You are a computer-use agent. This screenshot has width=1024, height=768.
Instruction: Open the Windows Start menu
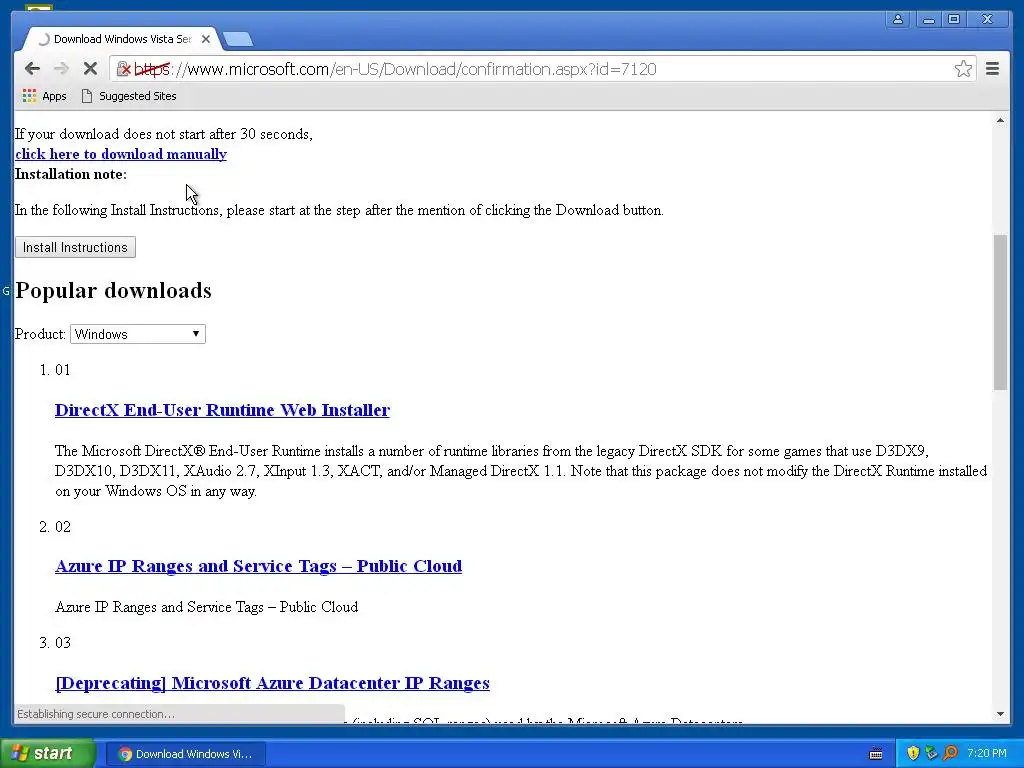(x=48, y=754)
